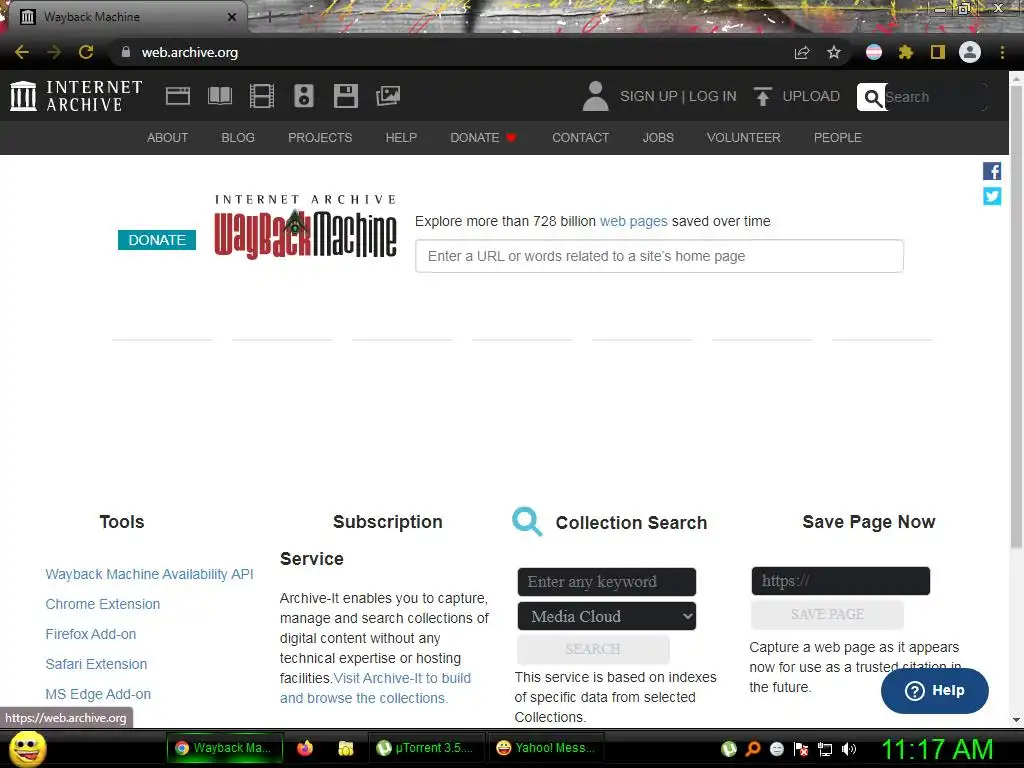Click the network tray icon
This screenshot has height=768, width=1024.
(x=825, y=749)
